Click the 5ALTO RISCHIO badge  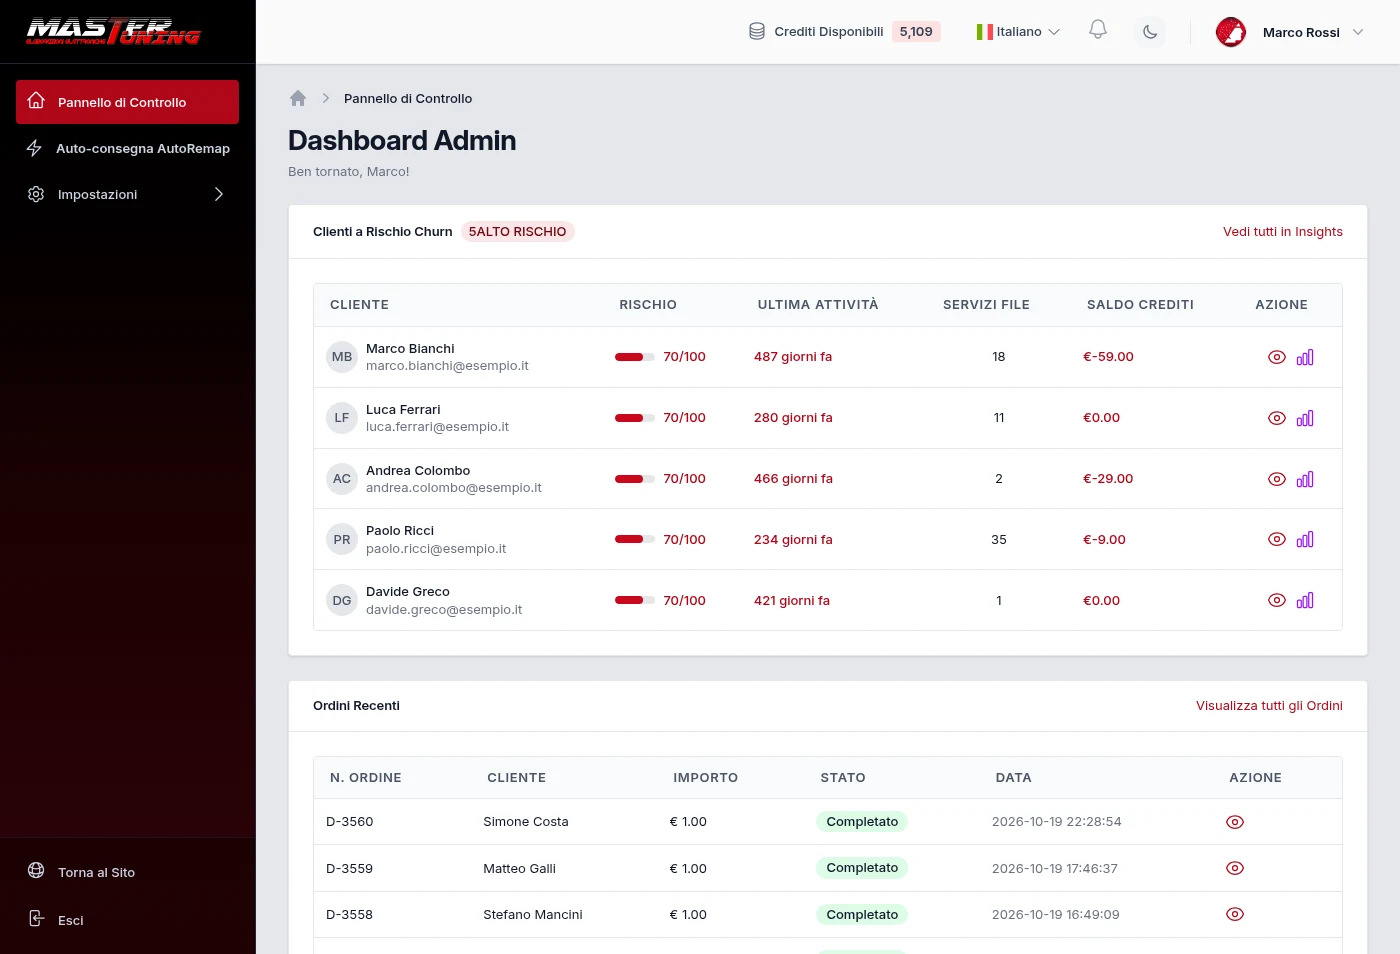pyautogui.click(x=517, y=232)
